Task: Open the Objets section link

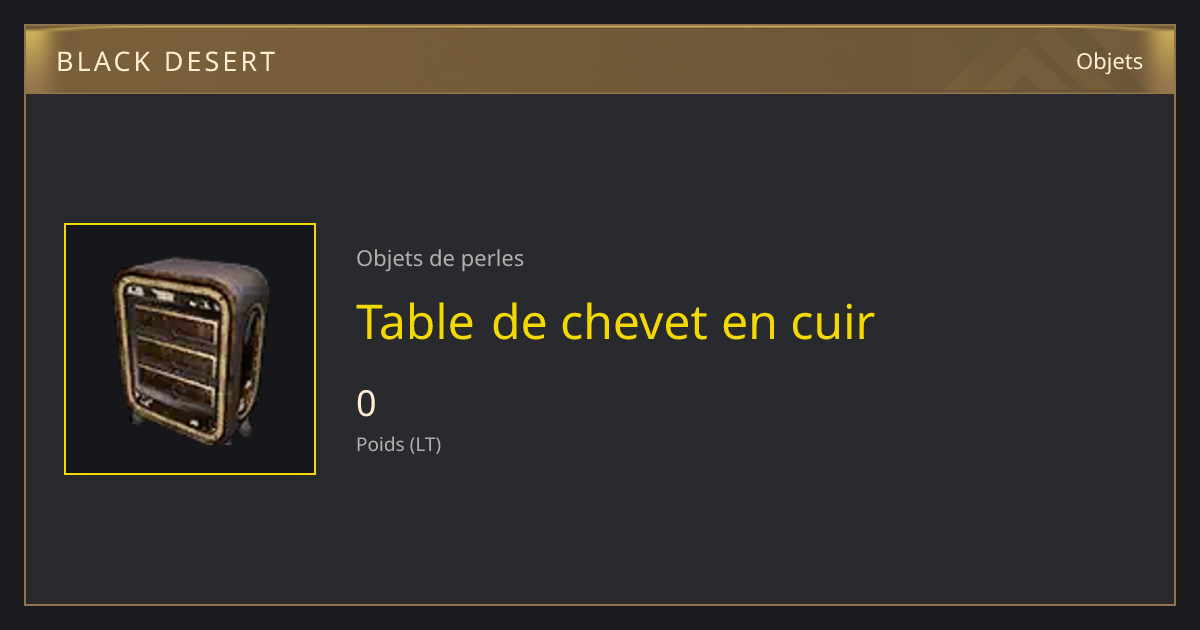Action: pos(1109,61)
